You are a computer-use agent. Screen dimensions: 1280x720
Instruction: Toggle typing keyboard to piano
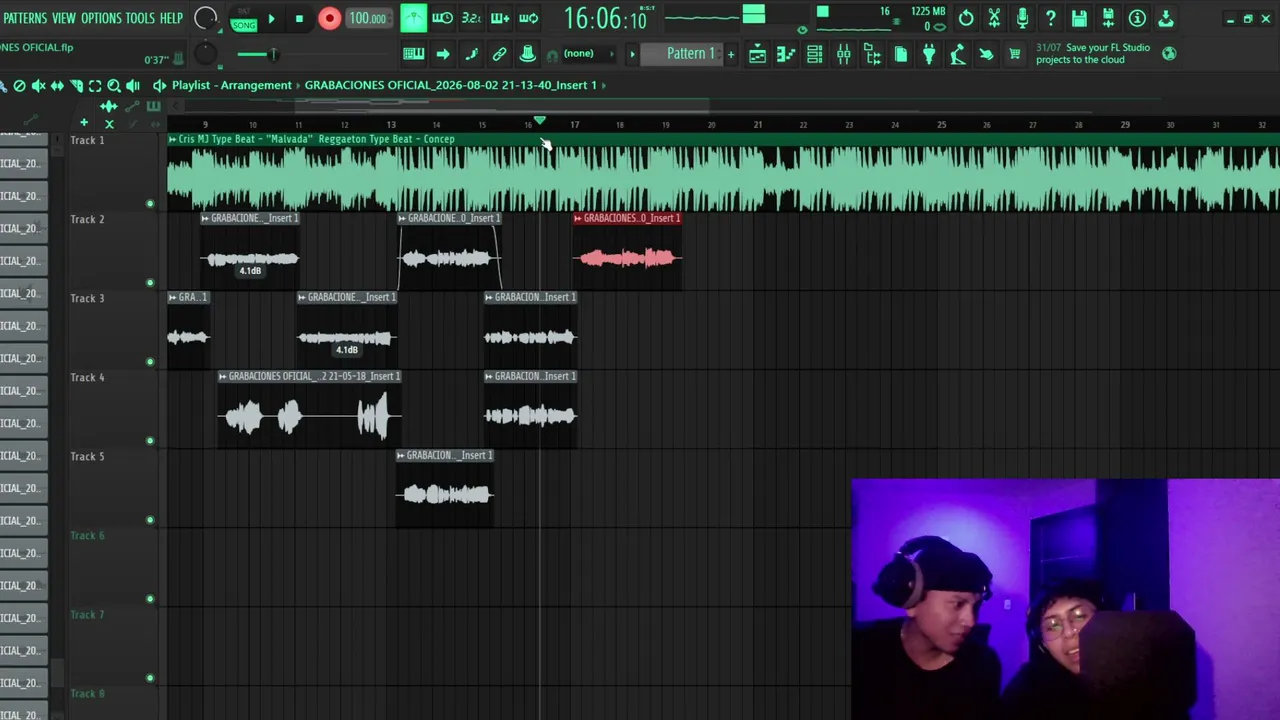click(x=413, y=54)
